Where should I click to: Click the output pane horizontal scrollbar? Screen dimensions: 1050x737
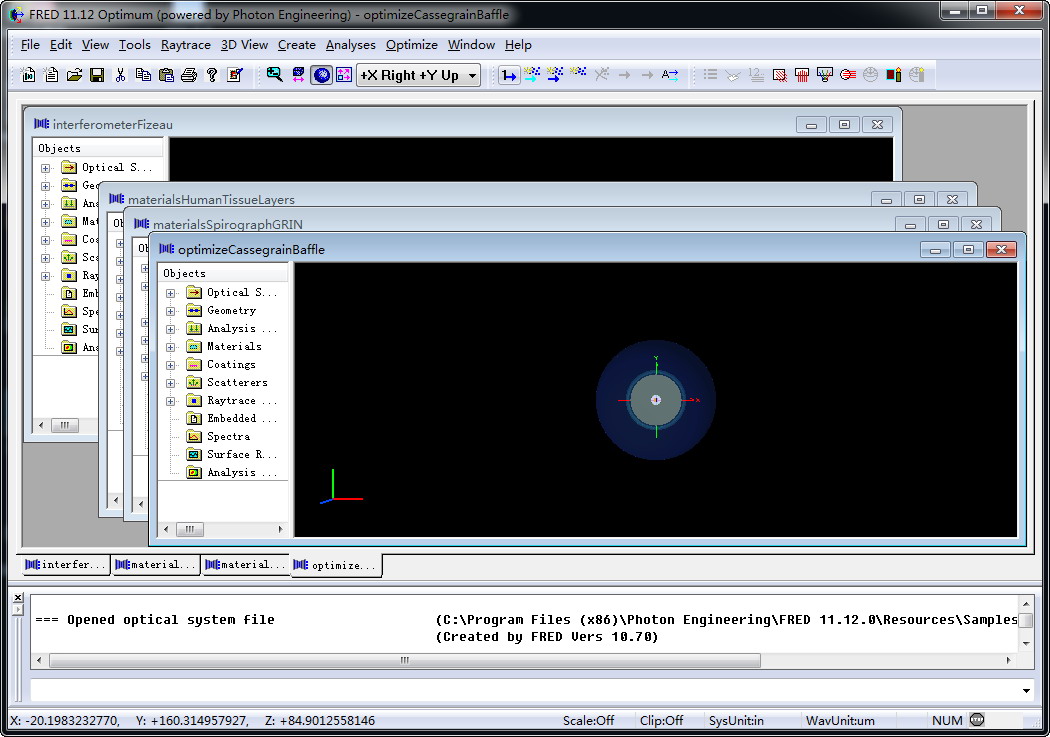(405, 661)
